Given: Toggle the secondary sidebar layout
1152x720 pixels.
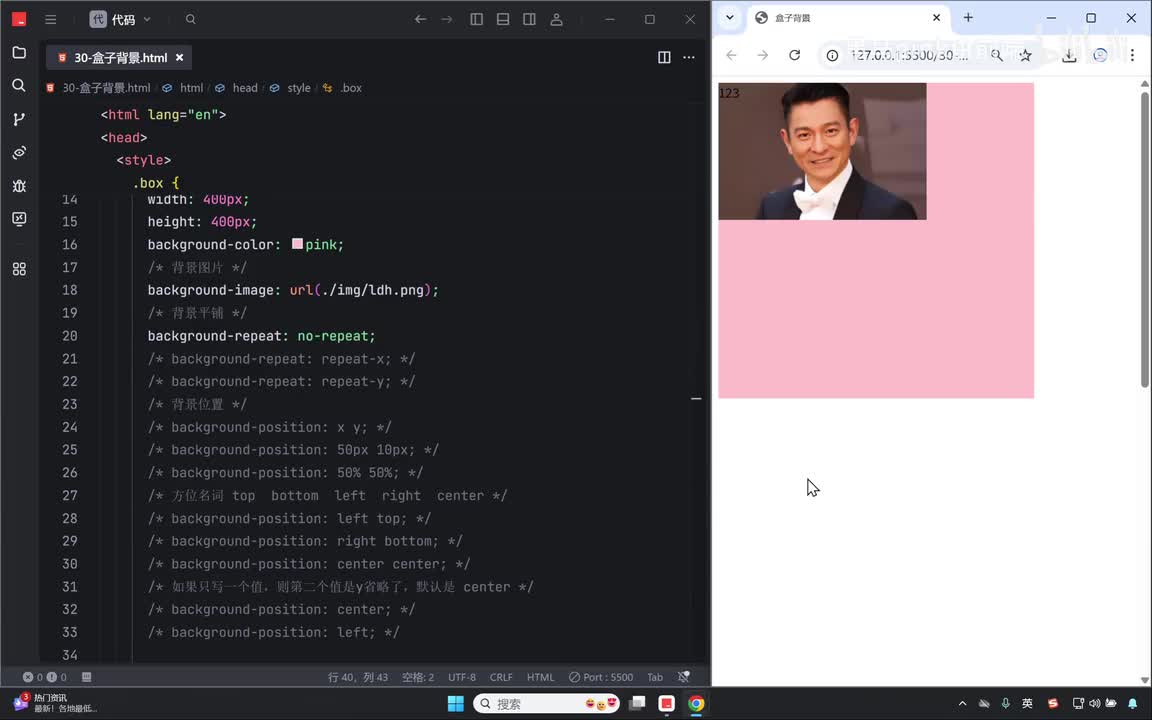Looking at the screenshot, I should (x=529, y=19).
